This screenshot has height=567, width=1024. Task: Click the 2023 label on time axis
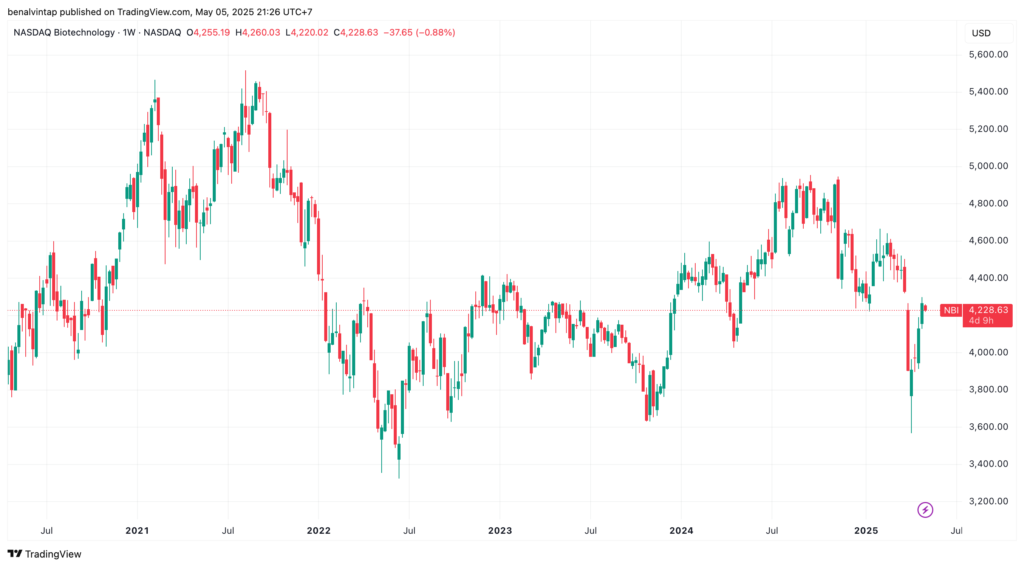click(500, 530)
